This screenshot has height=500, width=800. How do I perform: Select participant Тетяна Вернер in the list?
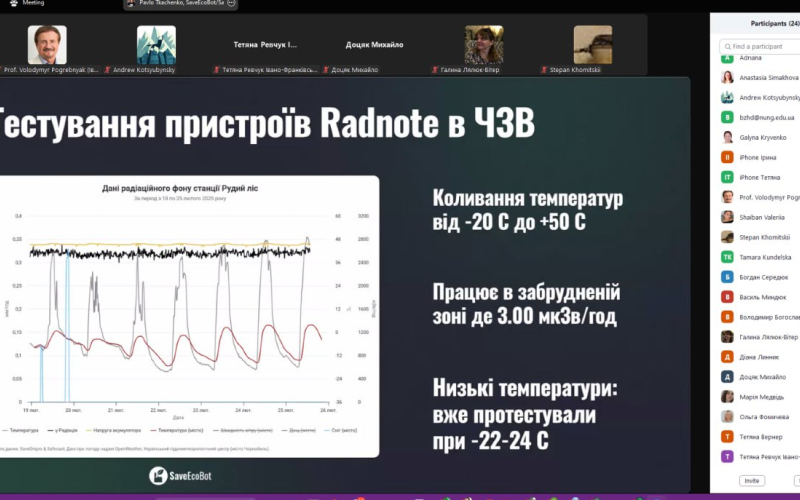click(760, 437)
